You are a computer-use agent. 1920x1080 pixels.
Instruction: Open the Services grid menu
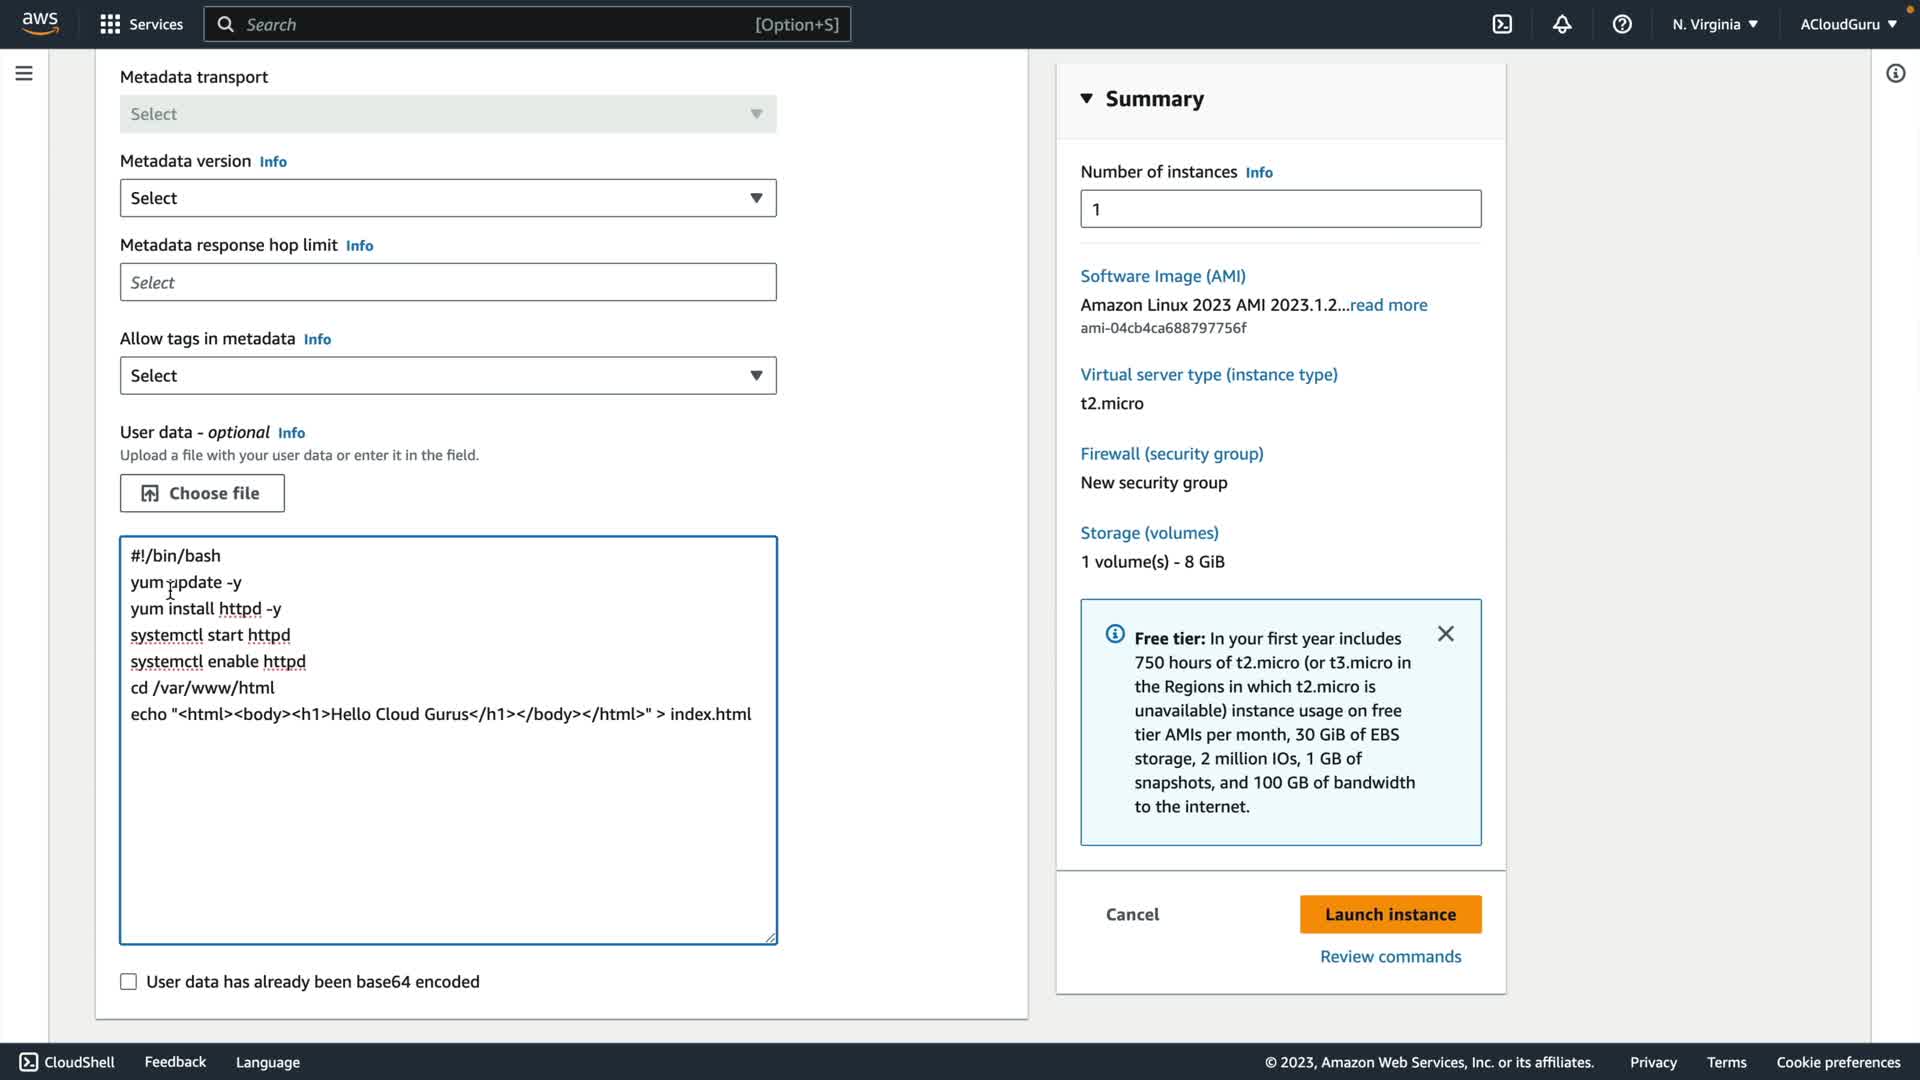tap(141, 24)
